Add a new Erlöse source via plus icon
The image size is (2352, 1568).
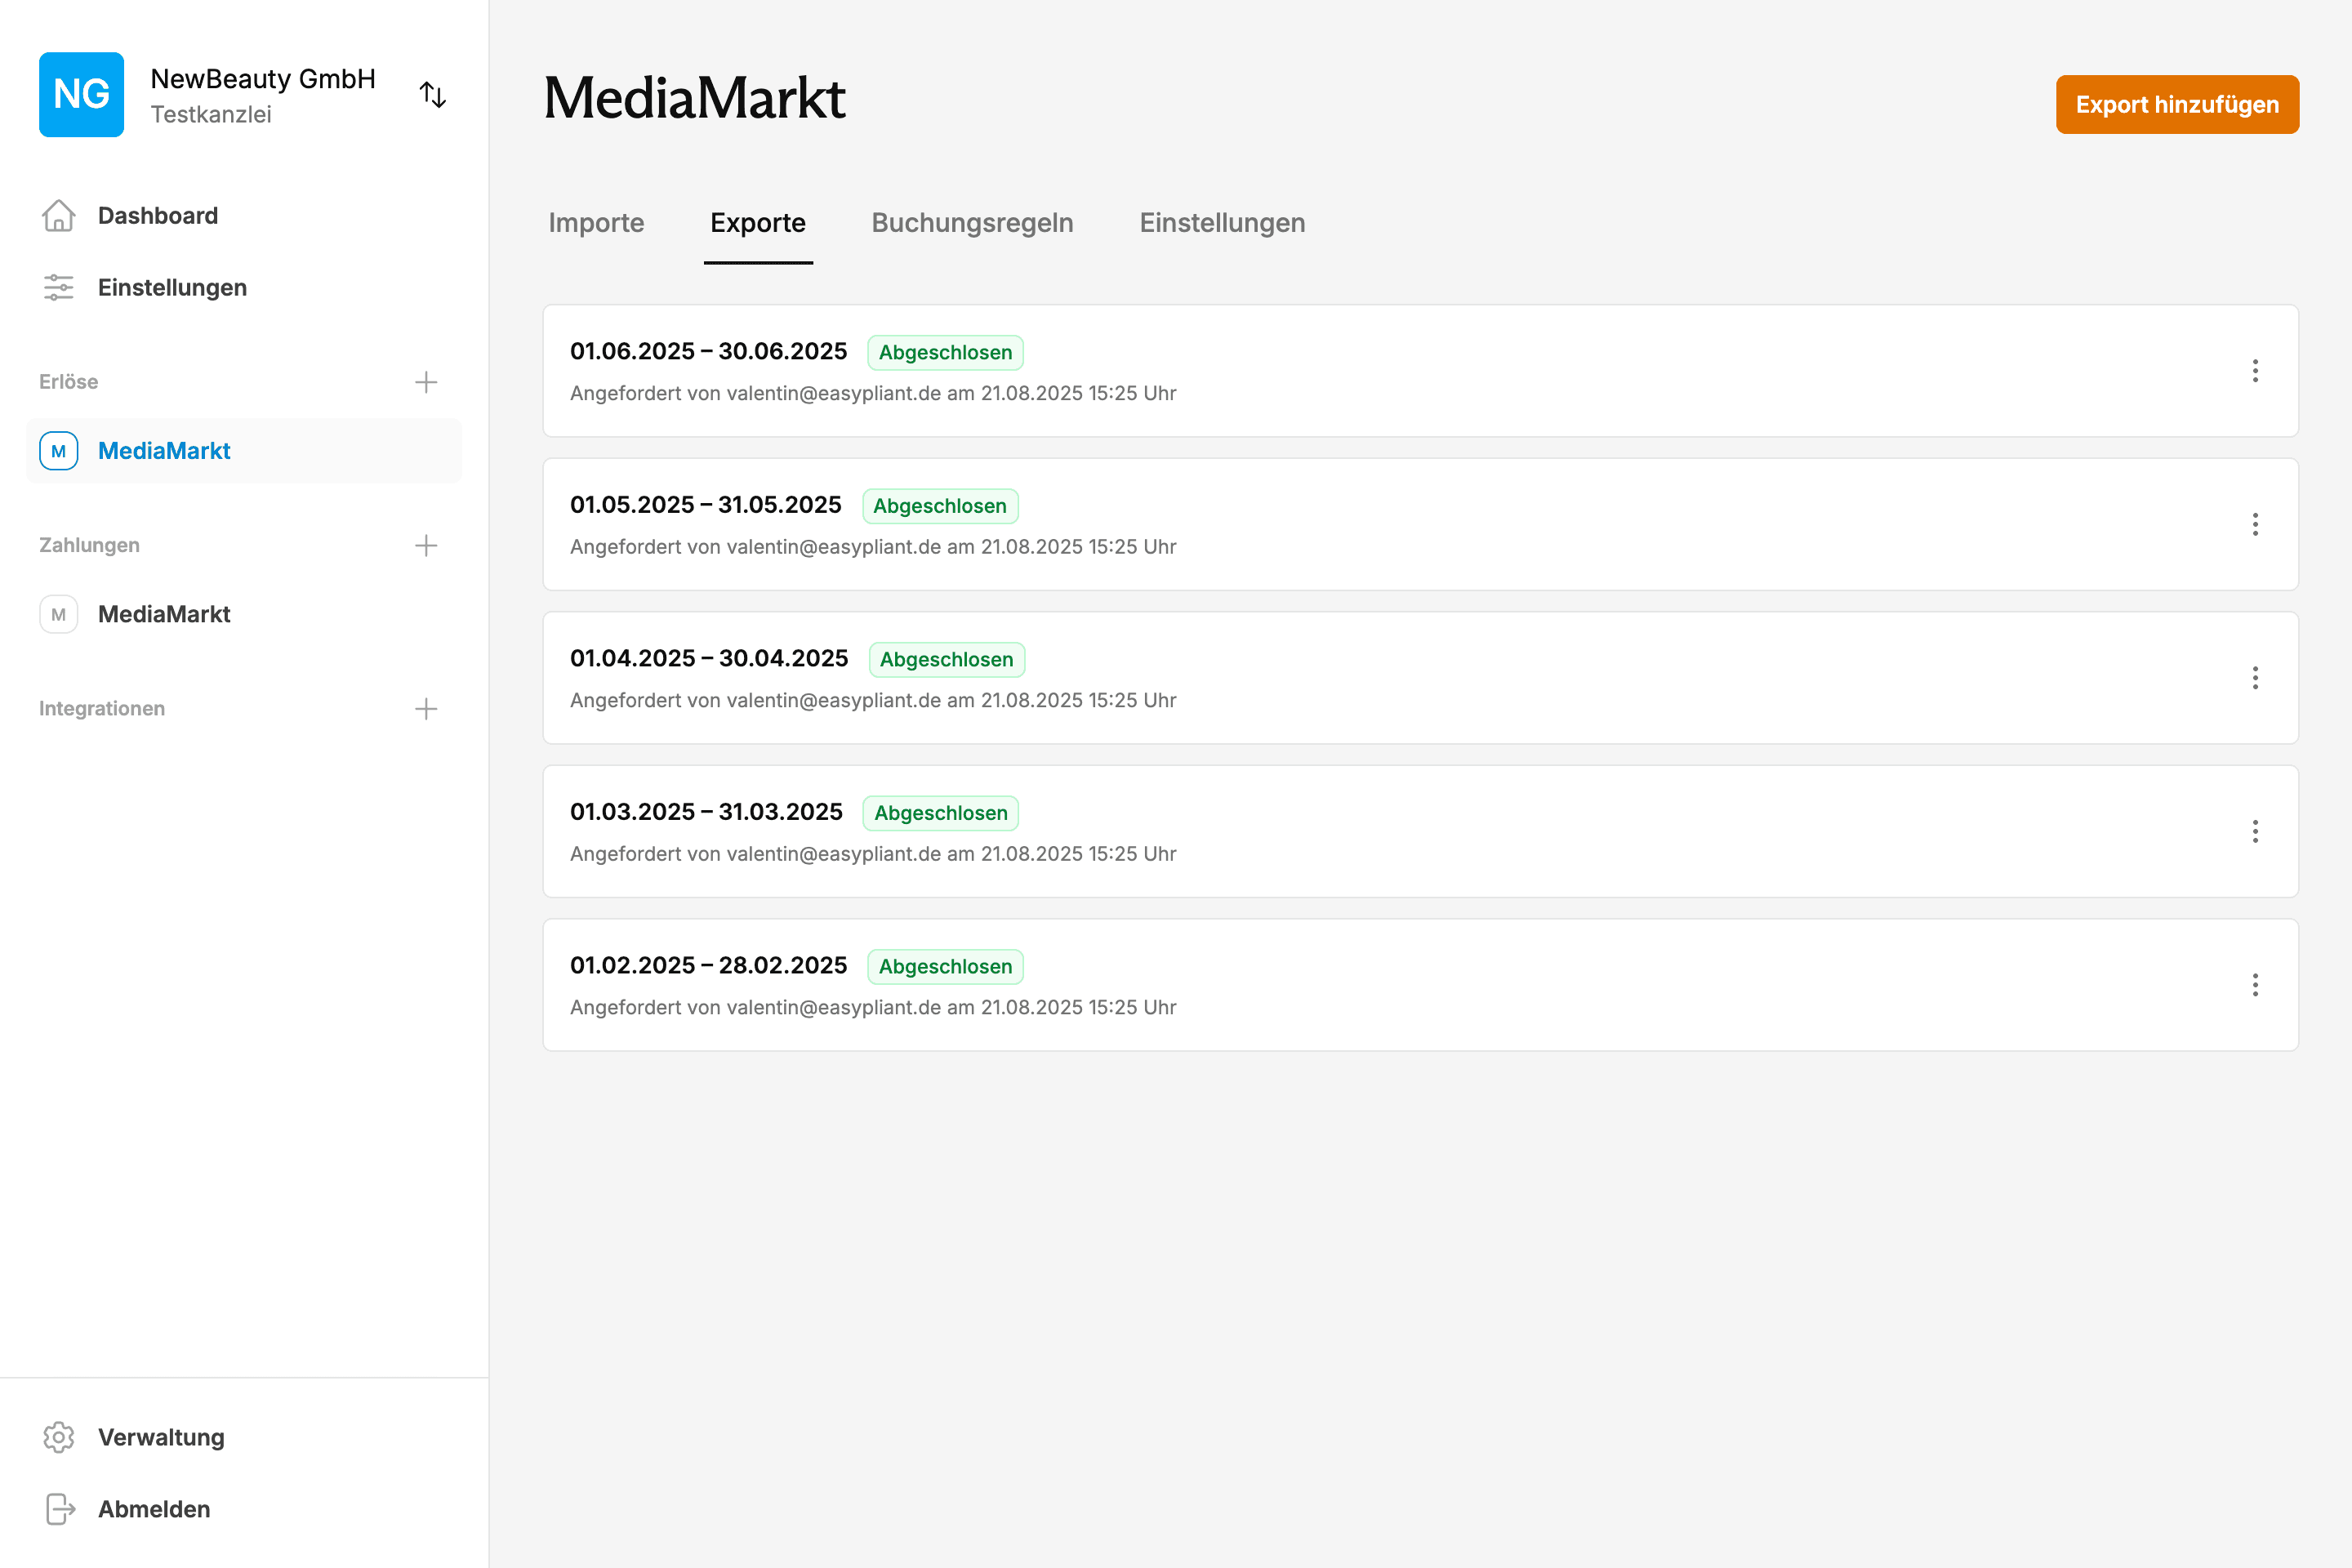pyautogui.click(x=426, y=381)
